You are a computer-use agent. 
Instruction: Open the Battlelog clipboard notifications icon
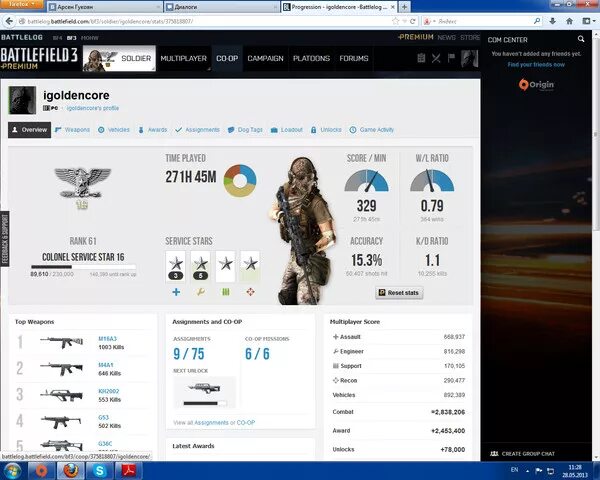(x=421, y=58)
